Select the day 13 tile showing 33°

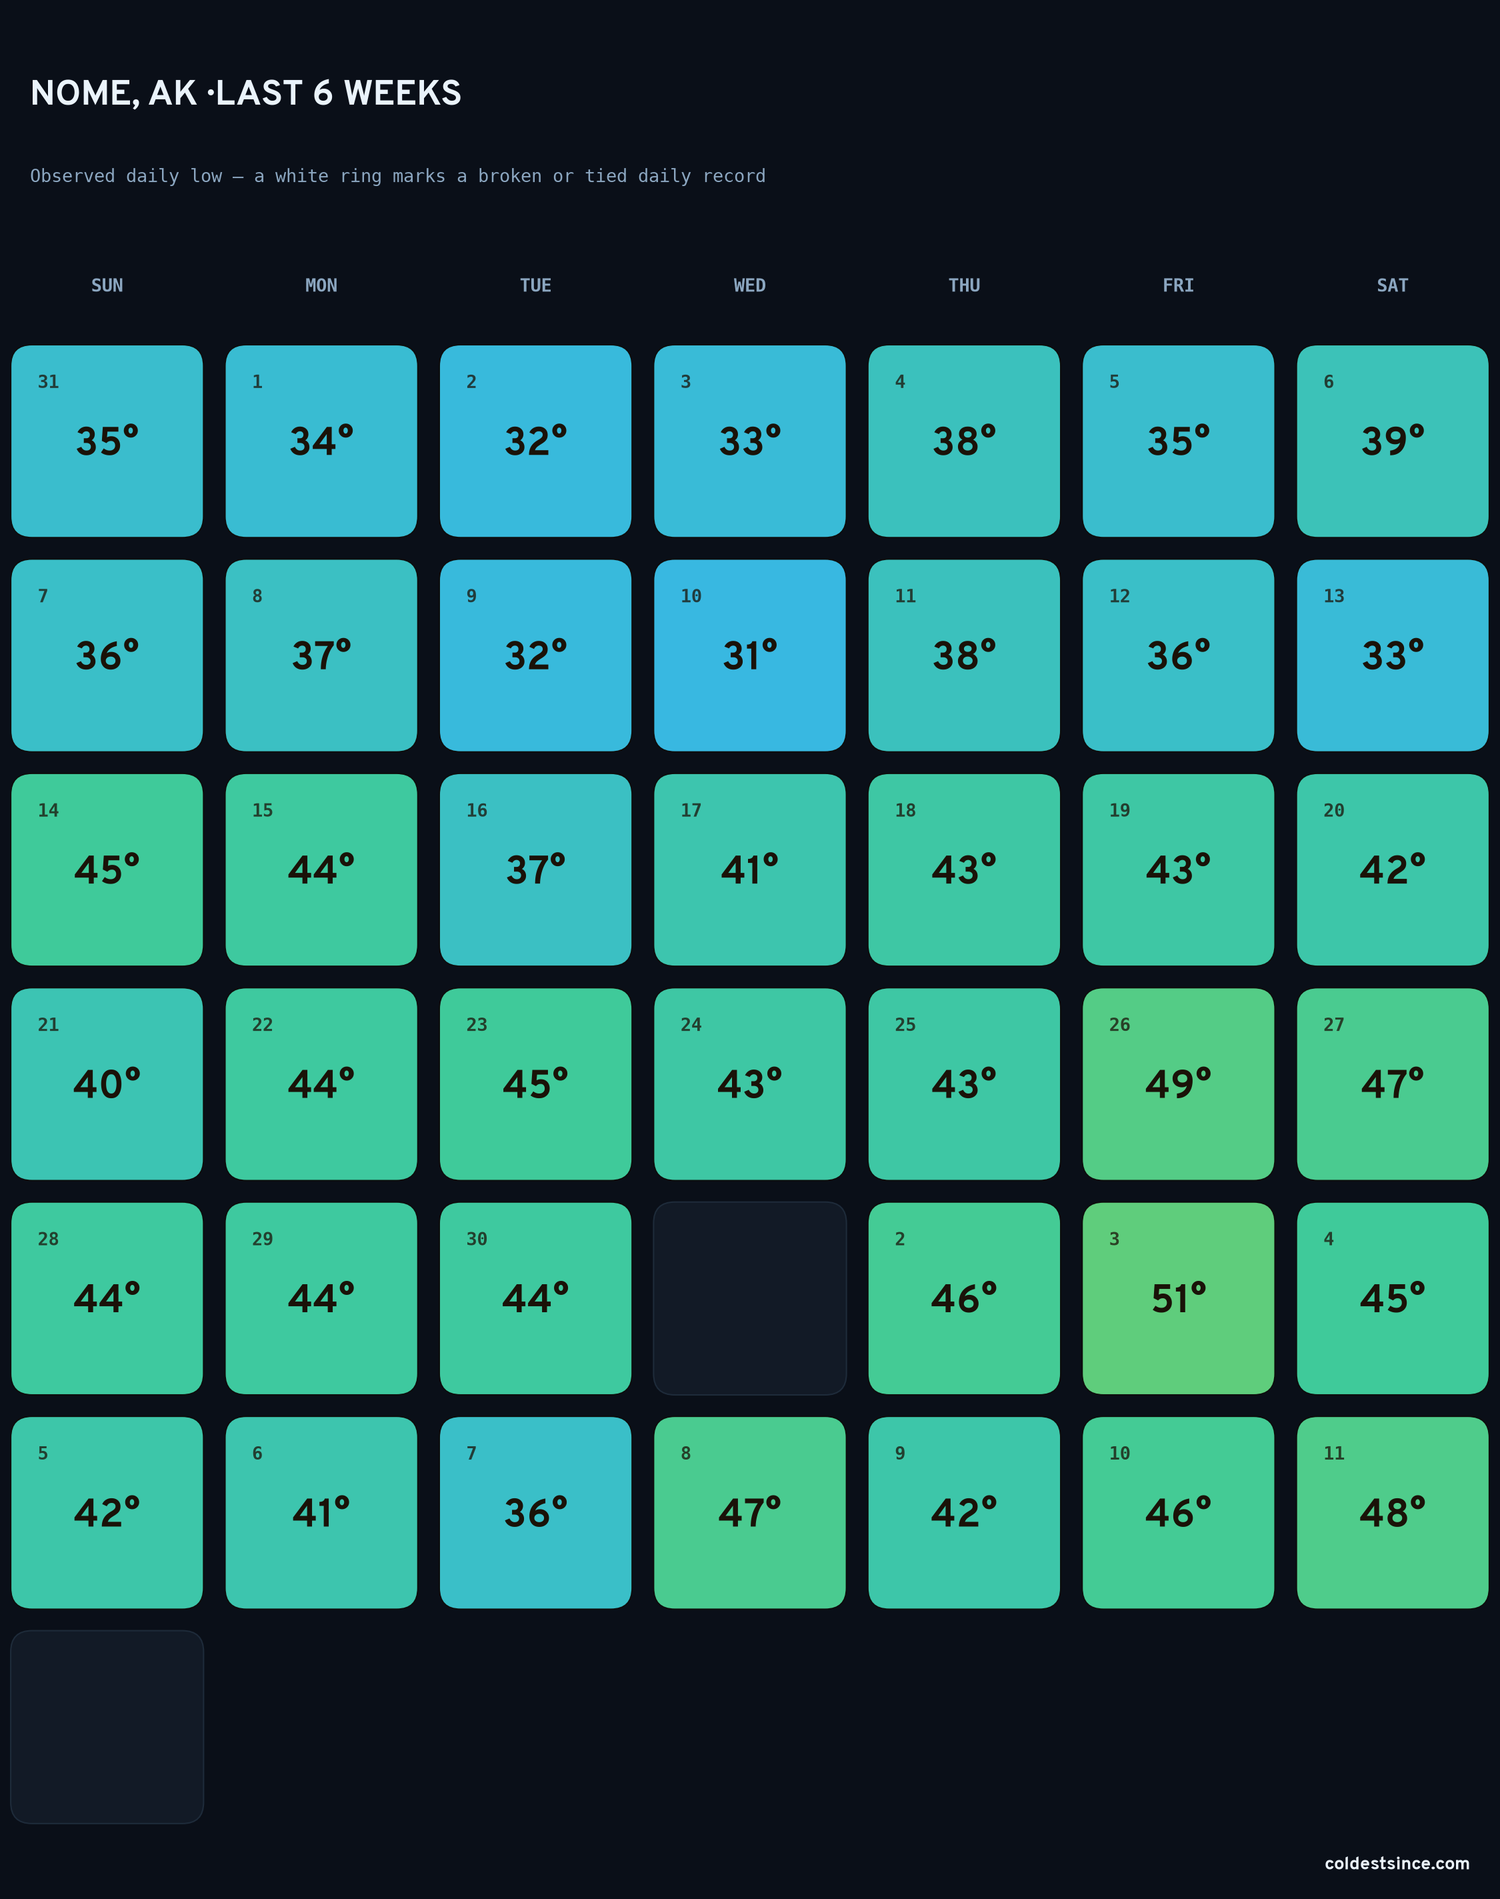(x=1392, y=655)
